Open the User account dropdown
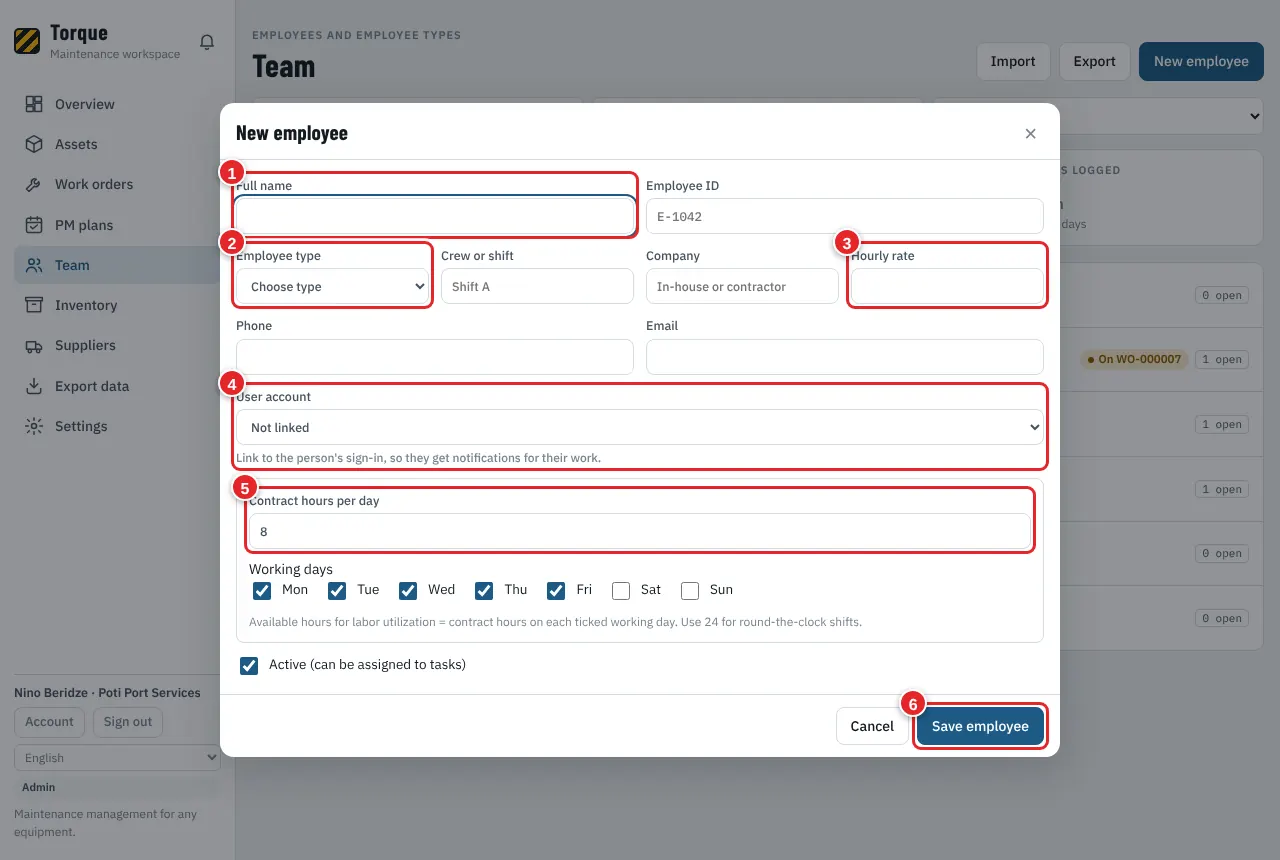The image size is (1280, 860). (x=640, y=427)
